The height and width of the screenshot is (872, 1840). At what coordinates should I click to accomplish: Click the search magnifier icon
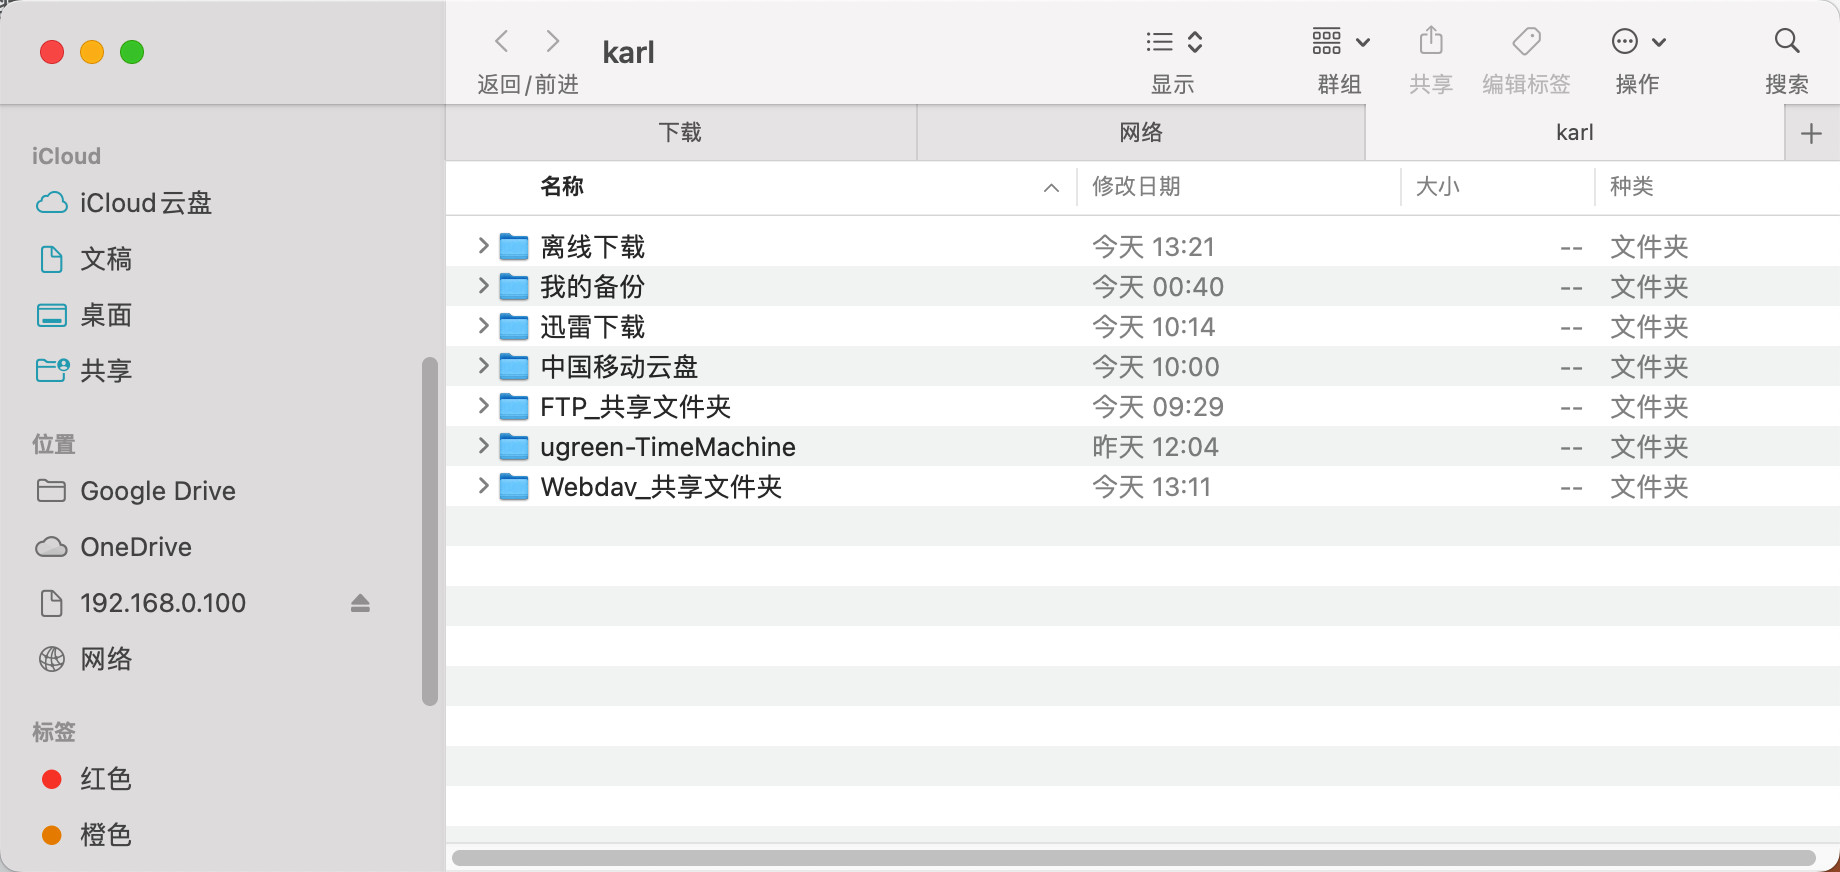[x=1787, y=41]
